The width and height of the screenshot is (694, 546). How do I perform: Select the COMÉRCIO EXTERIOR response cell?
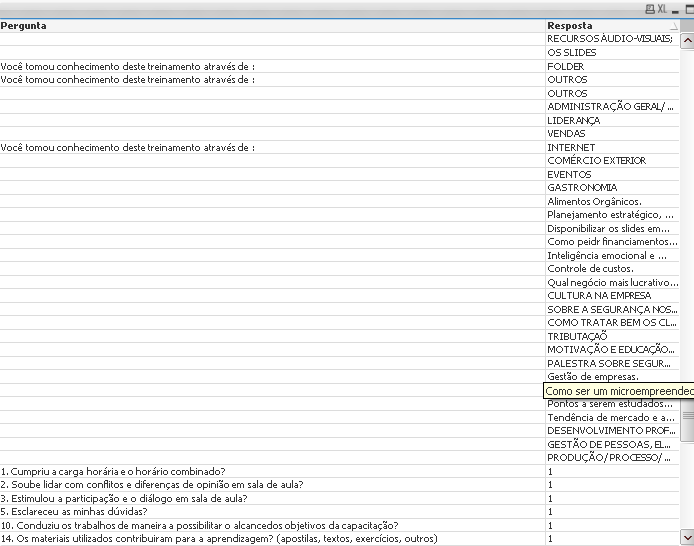pos(612,161)
